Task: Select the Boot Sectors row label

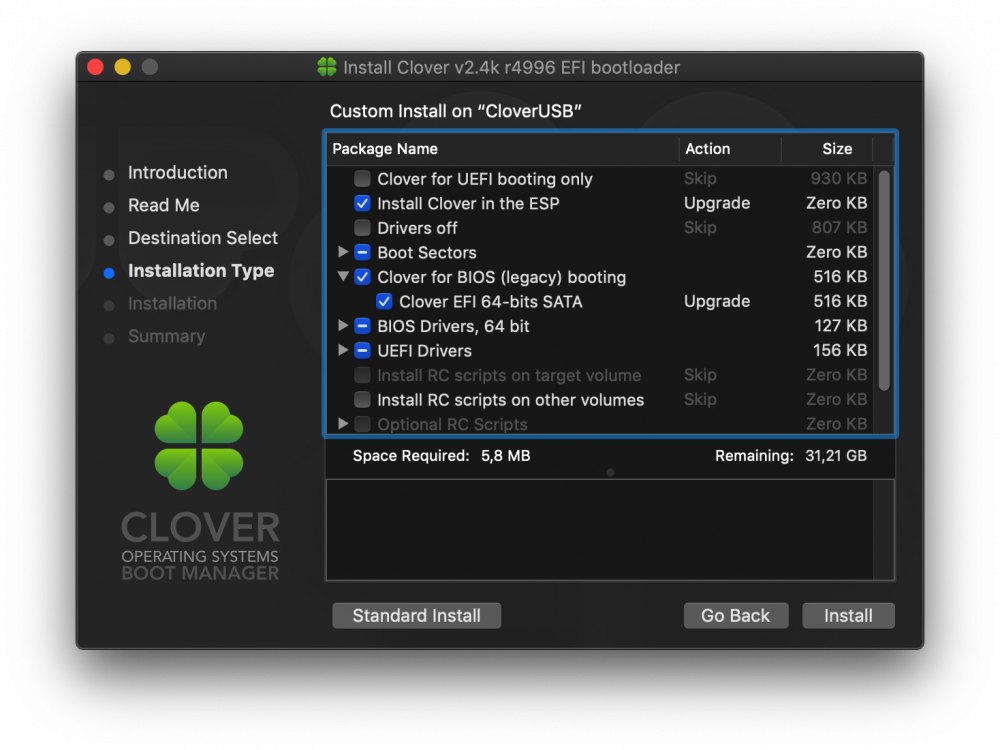Action: coord(427,253)
